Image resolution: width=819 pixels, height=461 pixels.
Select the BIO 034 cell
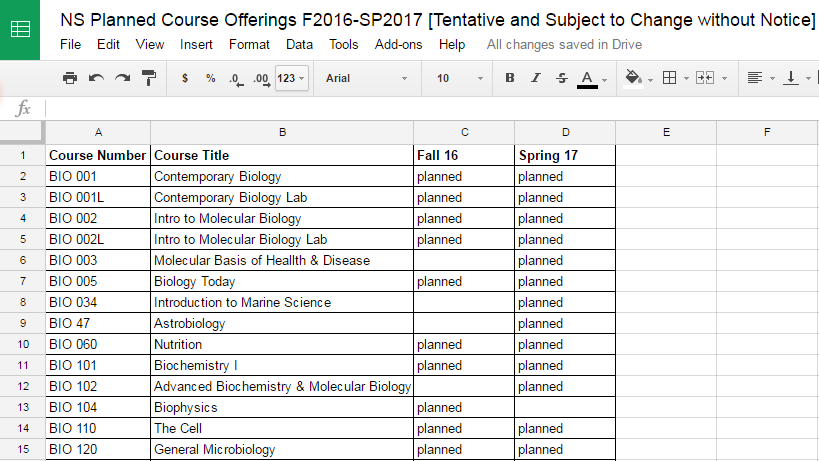[98, 302]
